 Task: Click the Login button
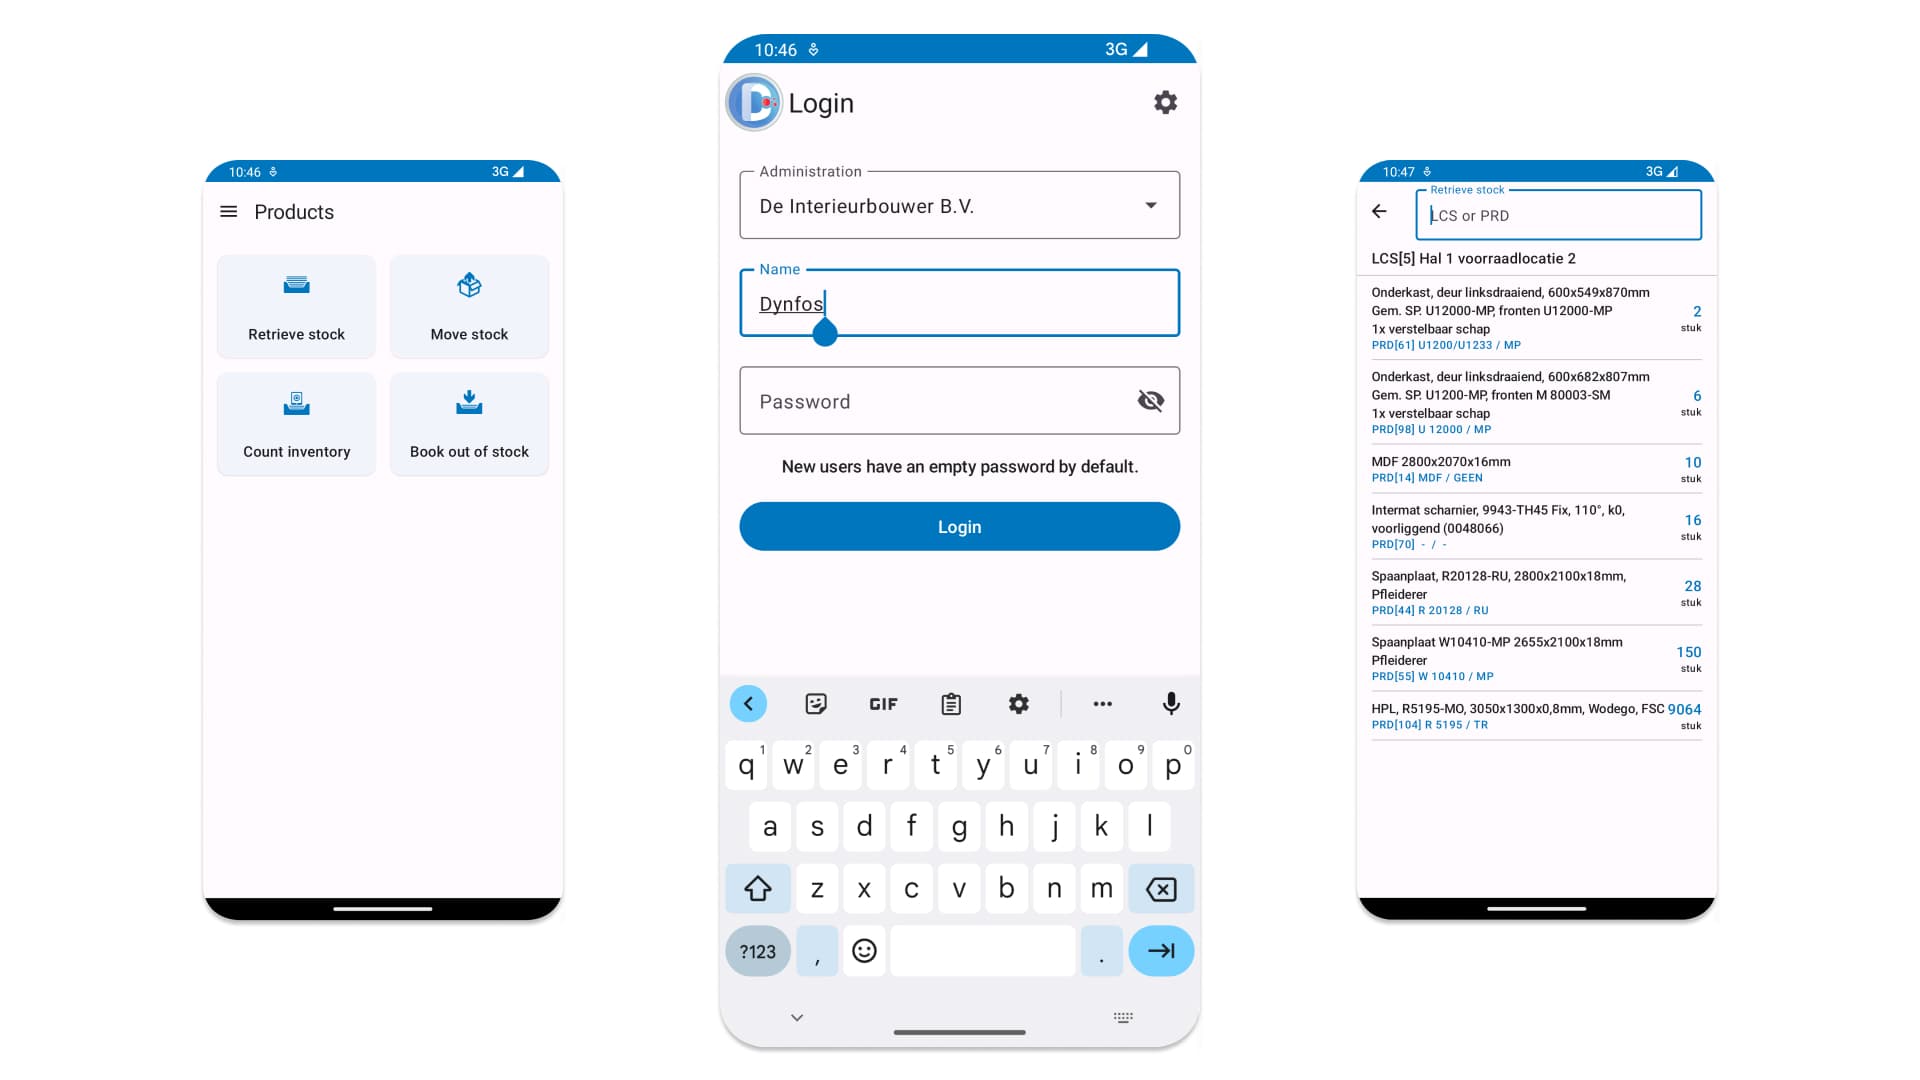click(x=960, y=526)
